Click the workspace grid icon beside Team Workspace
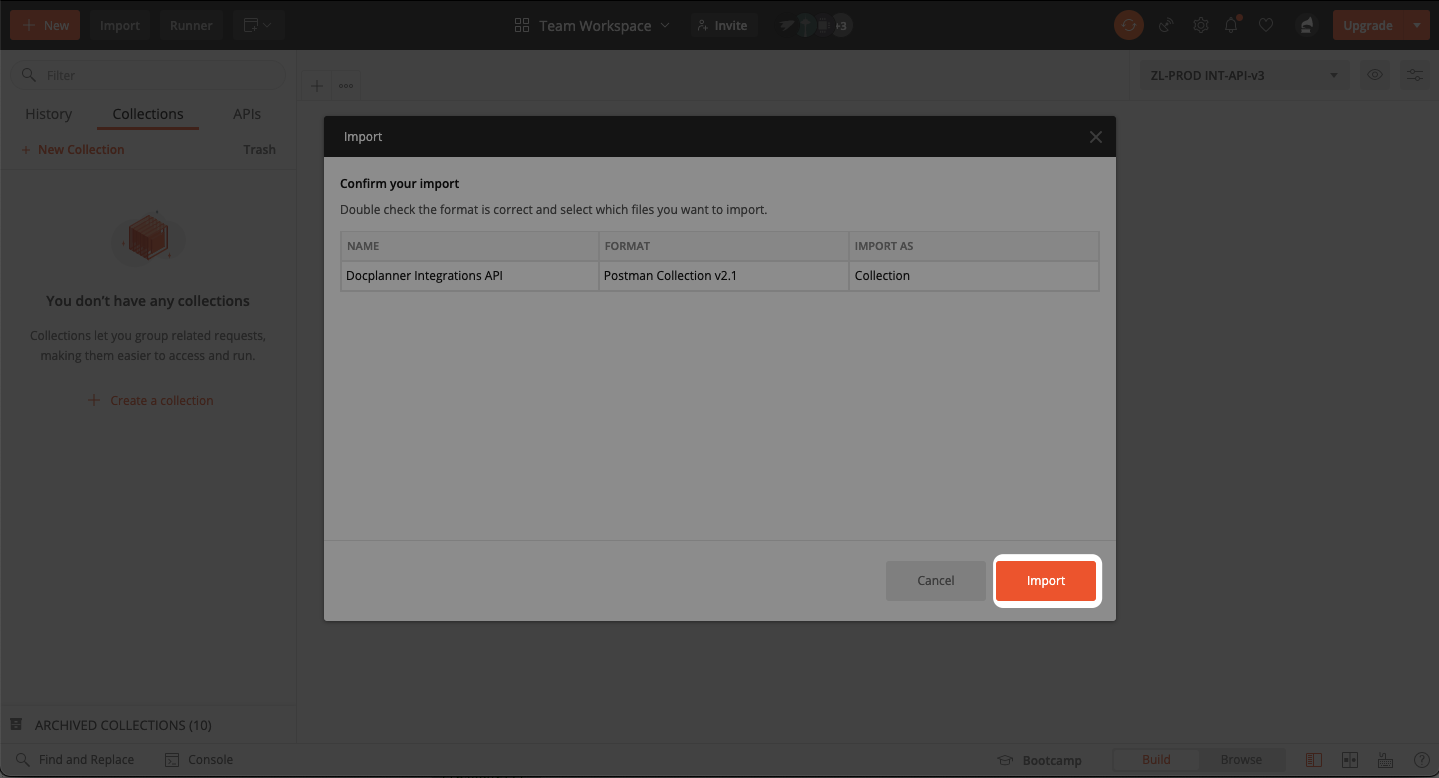This screenshot has width=1439, height=778. [x=522, y=25]
